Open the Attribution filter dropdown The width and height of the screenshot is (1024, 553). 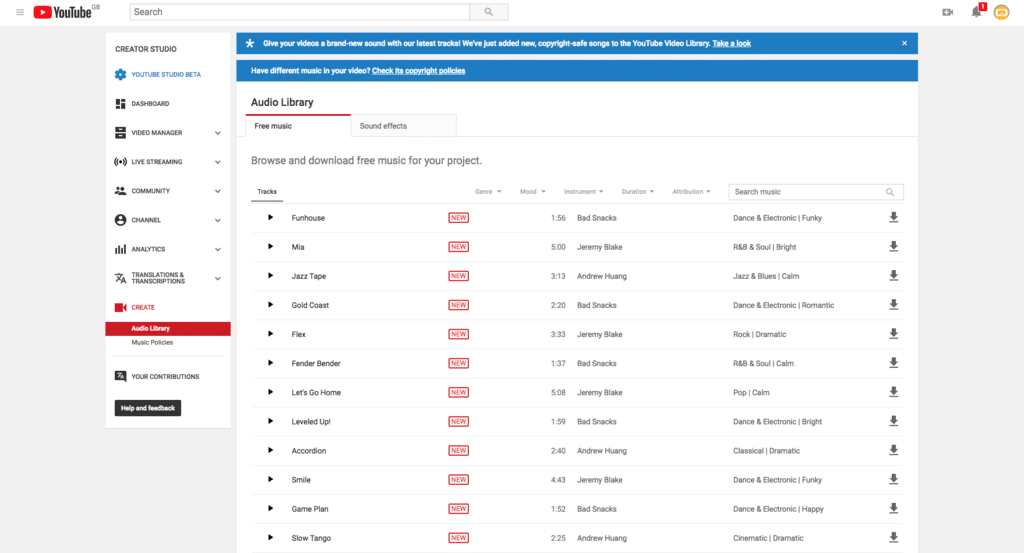click(x=691, y=191)
